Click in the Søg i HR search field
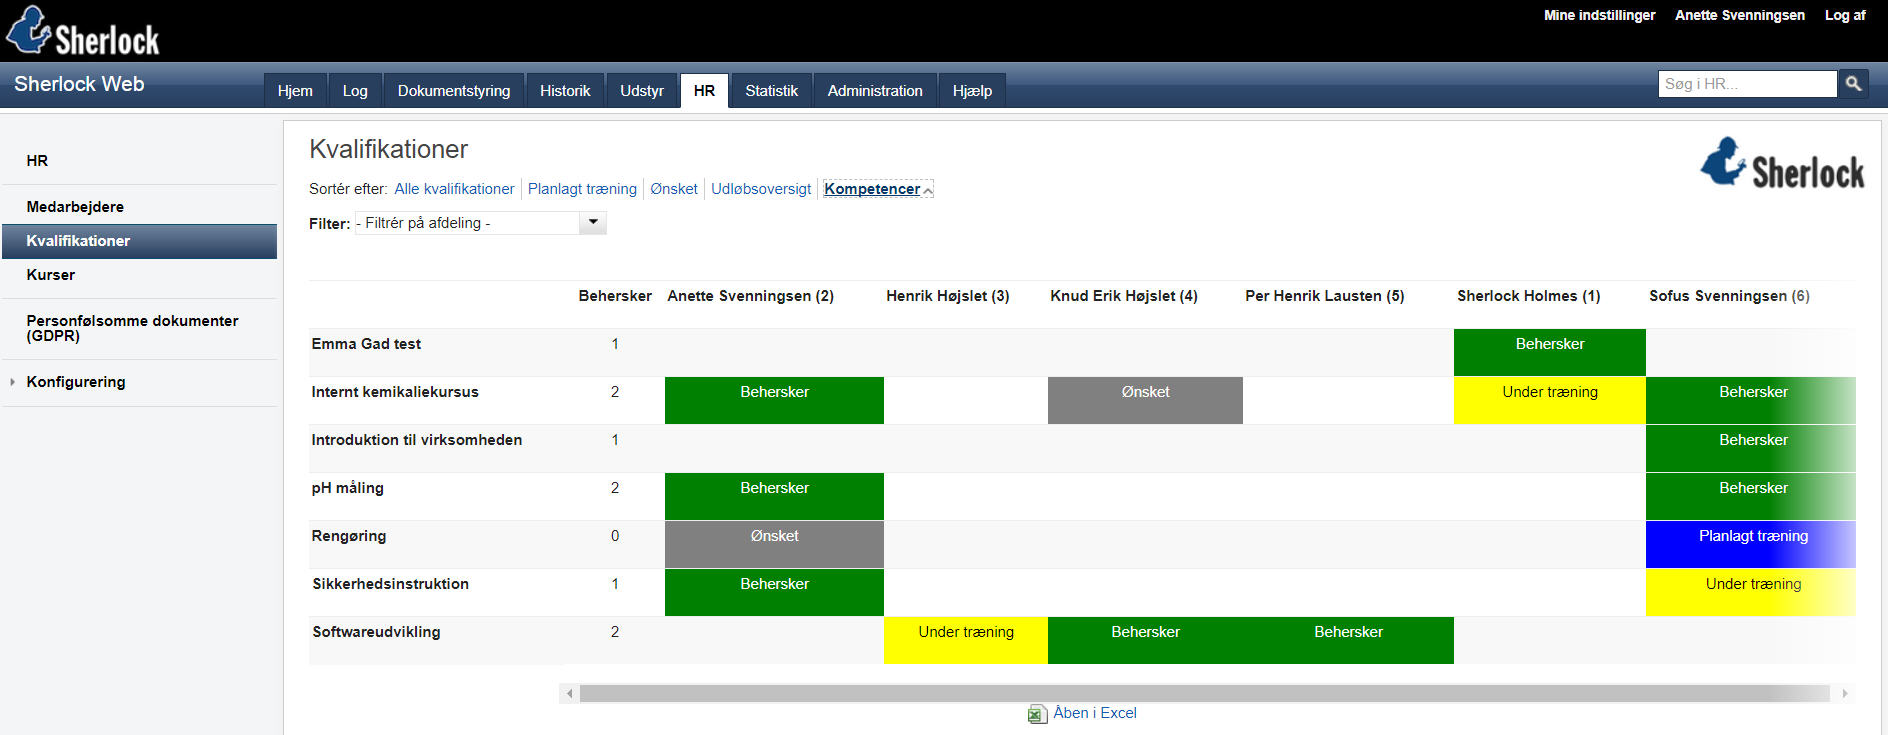1888x735 pixels. (x=1746, y=84)
